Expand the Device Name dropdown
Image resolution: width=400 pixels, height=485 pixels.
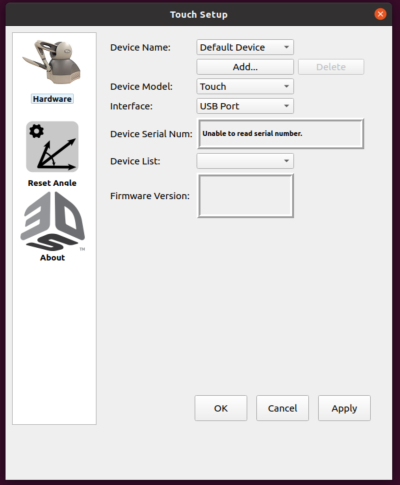pyautogui.click(x=245, y=47)
